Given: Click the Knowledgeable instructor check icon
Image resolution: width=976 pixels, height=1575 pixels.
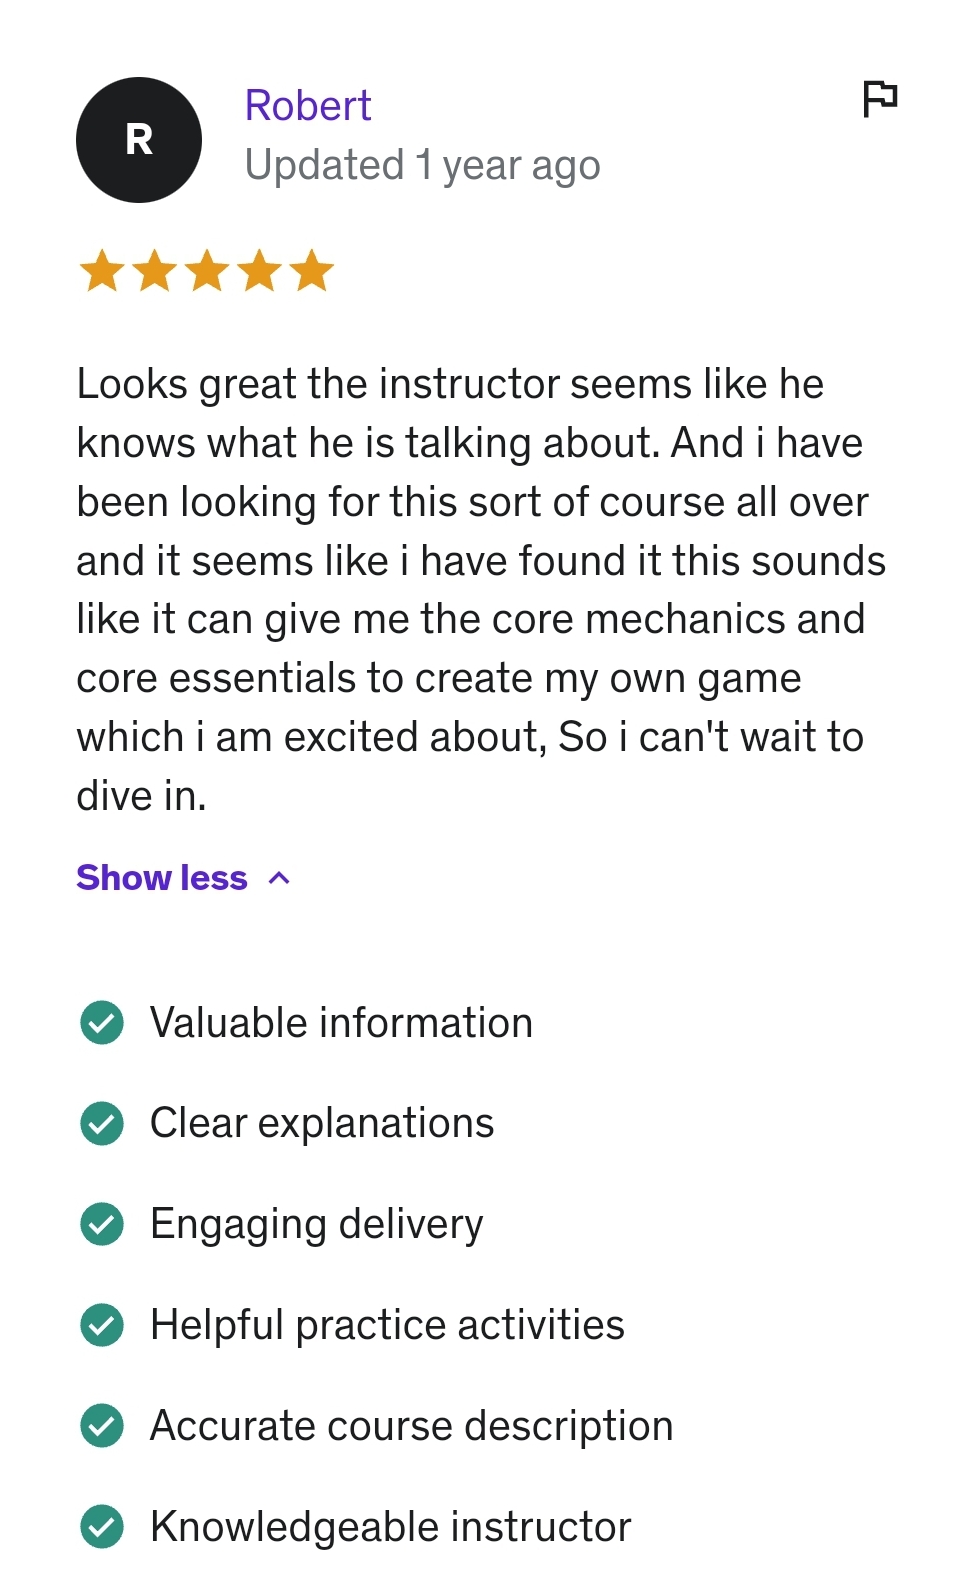Looking at the screenshot, I should (102, 1527).
